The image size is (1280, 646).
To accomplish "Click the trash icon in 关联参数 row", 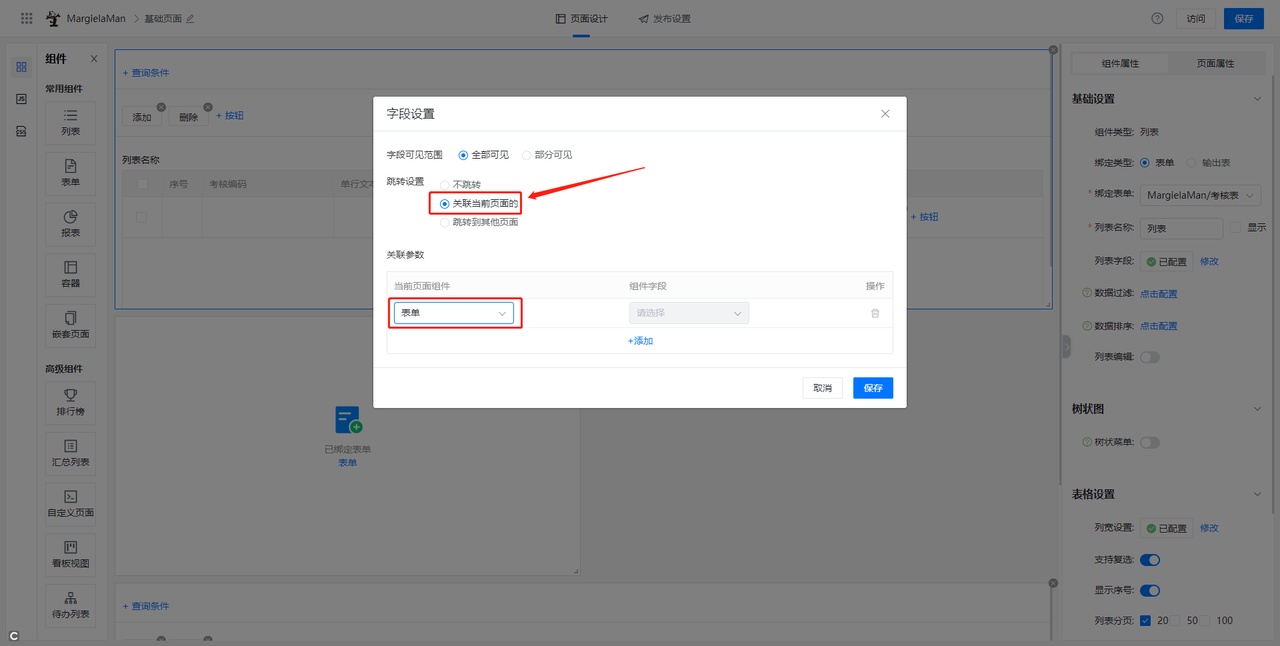I will click(875, 313).
